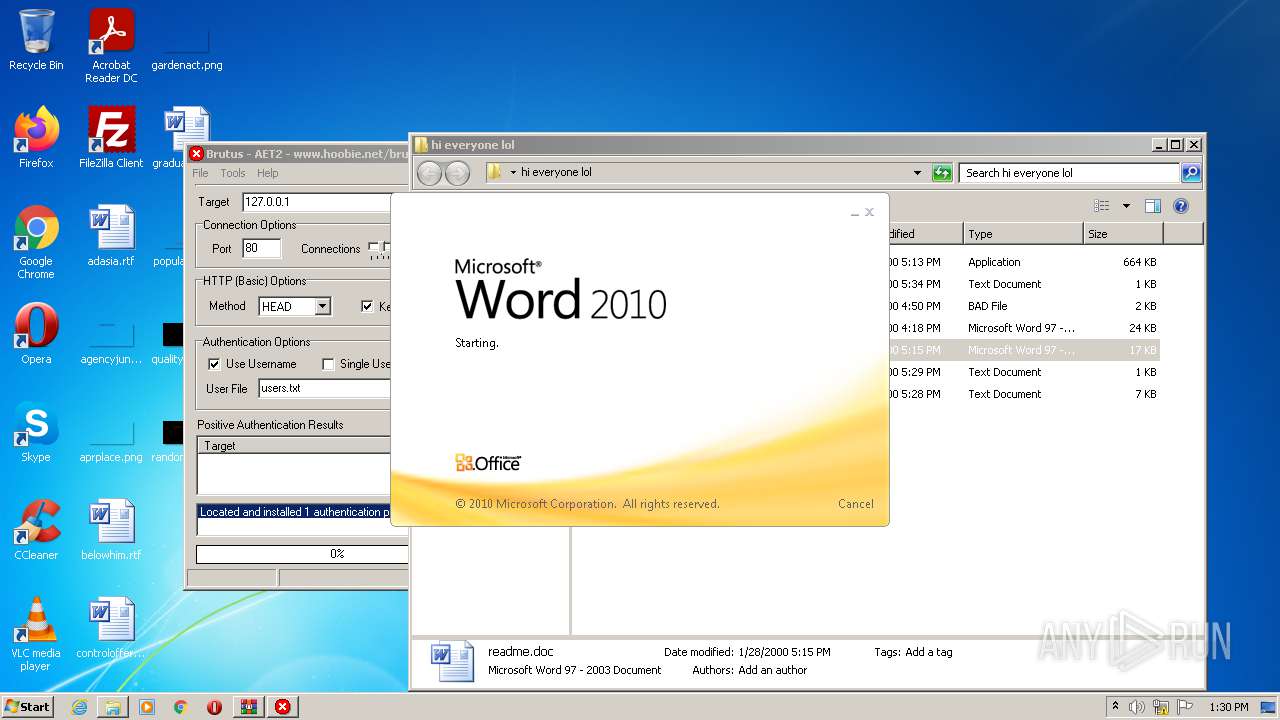Screen dimensions: 1280x720
Task: Change the view with Explorer views icon
Action: coord(1101,206)
